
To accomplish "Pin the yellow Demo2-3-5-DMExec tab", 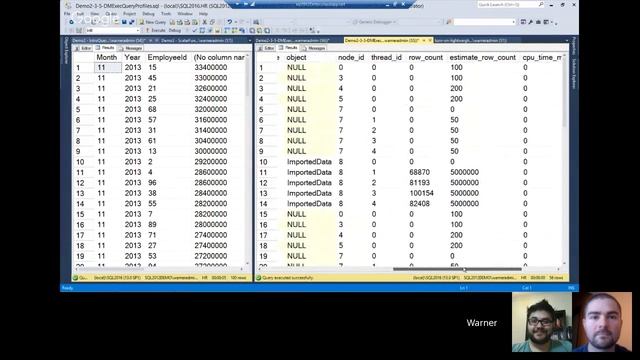I will click(424, 40).
